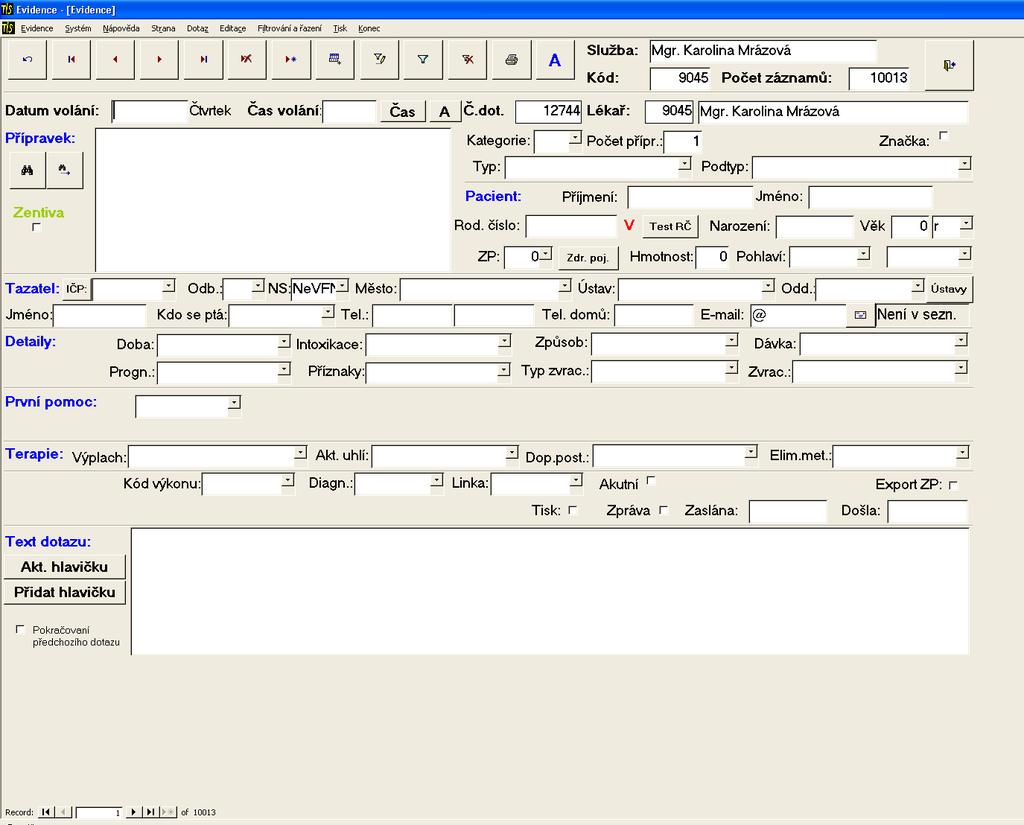This screenshot has height=825, width=1024.
Task: Open the Konec menu
Action: 369,28
